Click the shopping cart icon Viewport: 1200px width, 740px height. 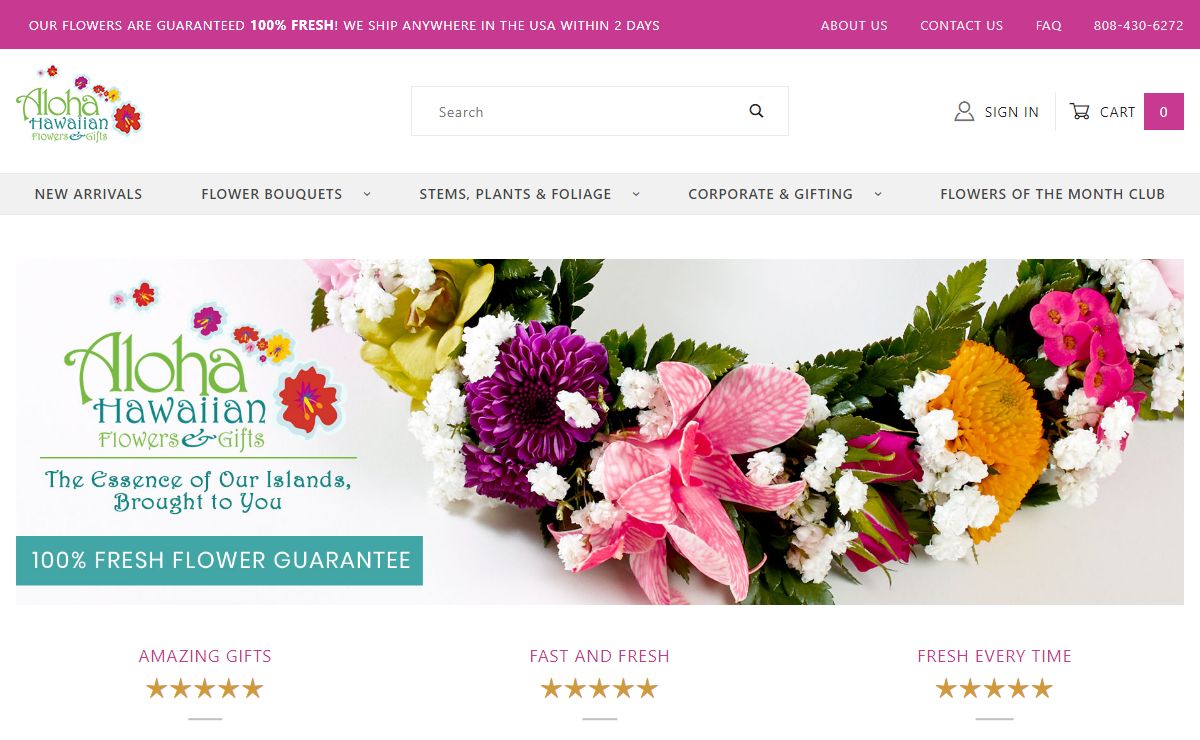pyautogui.click(x=1080, y=111)
